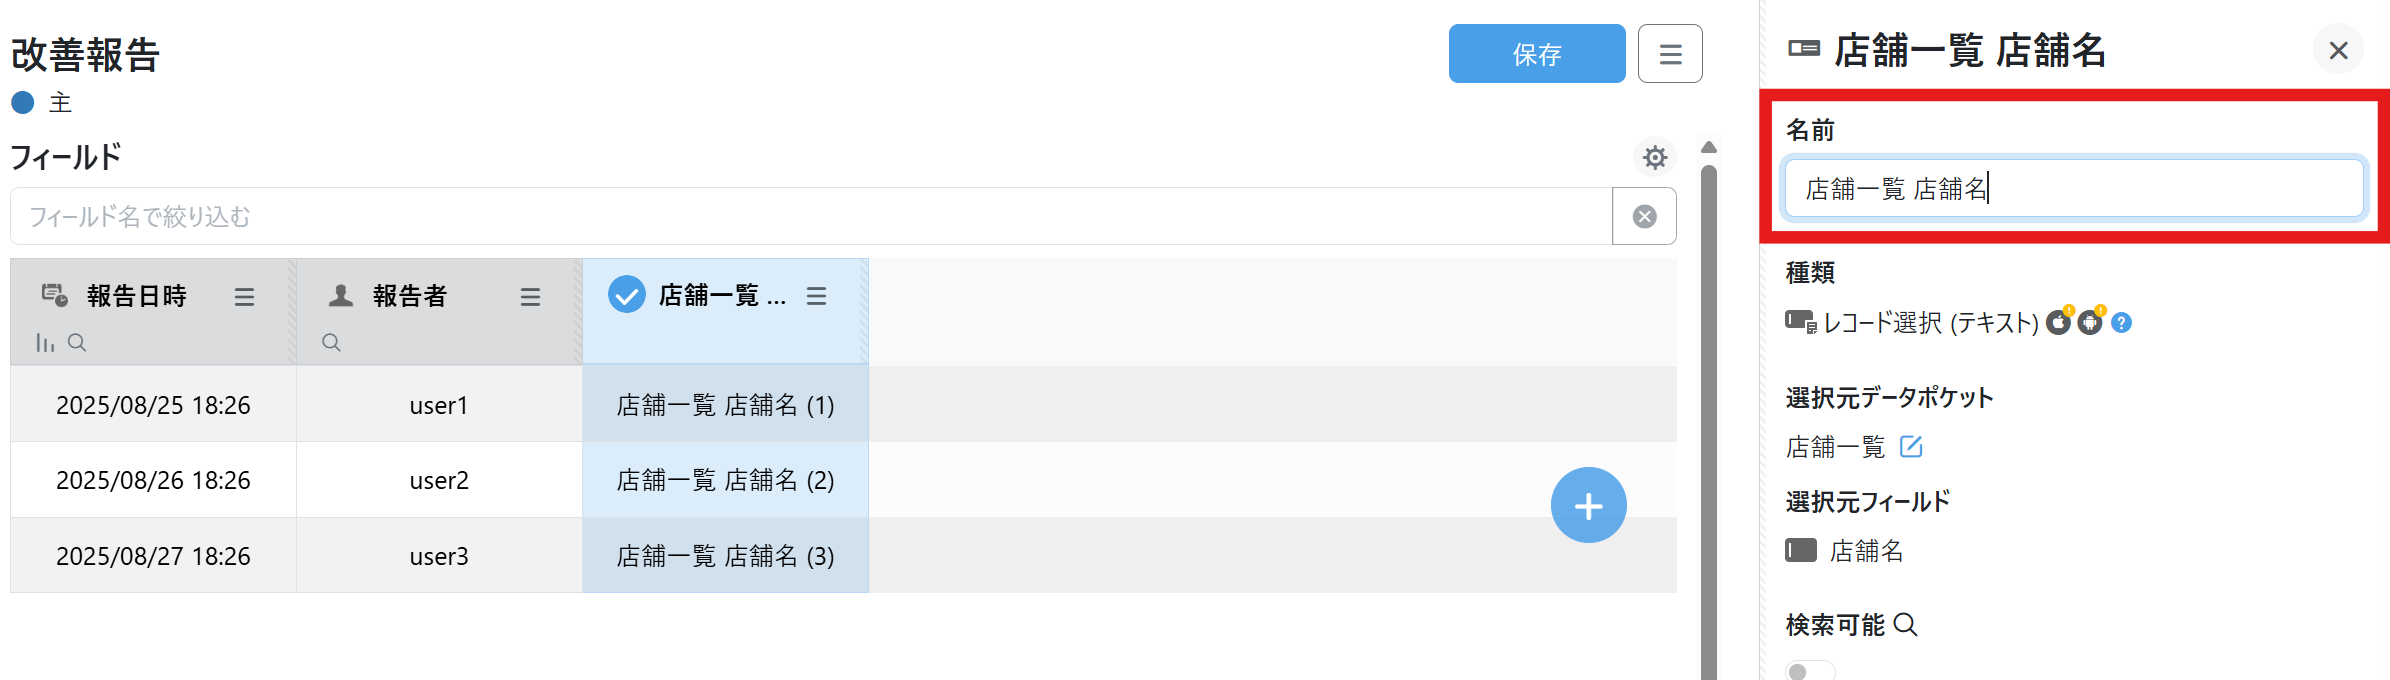Edit the 店舗一覧 source data pocket
This screenshot has width=2390, height=680.
click(x=1911, y=446)
